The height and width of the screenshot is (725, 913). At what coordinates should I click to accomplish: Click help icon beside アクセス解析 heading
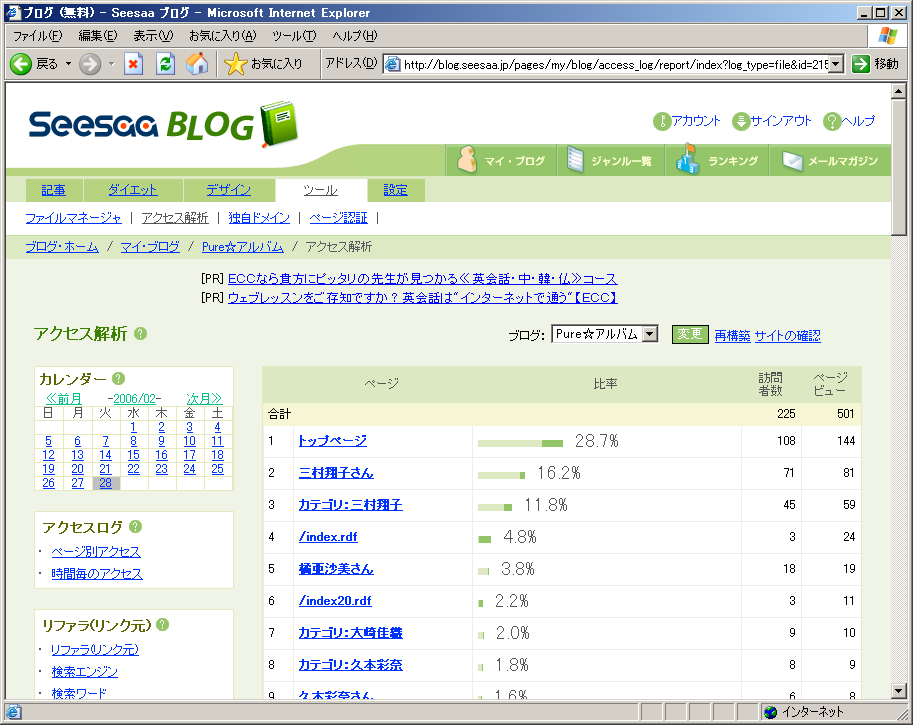(x=140, y=334)
